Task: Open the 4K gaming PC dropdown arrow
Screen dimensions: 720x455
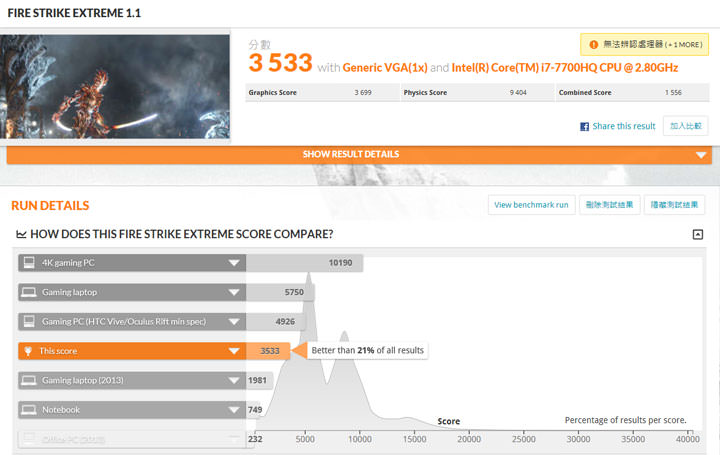Action: pyautogui.click(x=233, y=263)
